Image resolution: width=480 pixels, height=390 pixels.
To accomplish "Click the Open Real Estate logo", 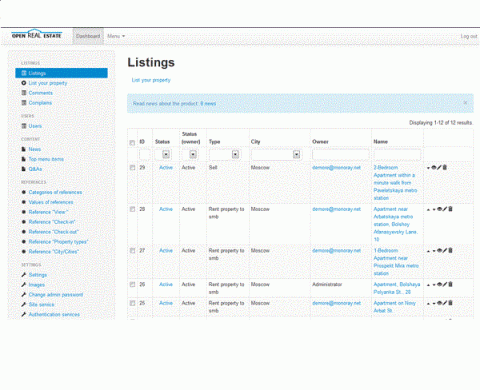I will (36, 34).
